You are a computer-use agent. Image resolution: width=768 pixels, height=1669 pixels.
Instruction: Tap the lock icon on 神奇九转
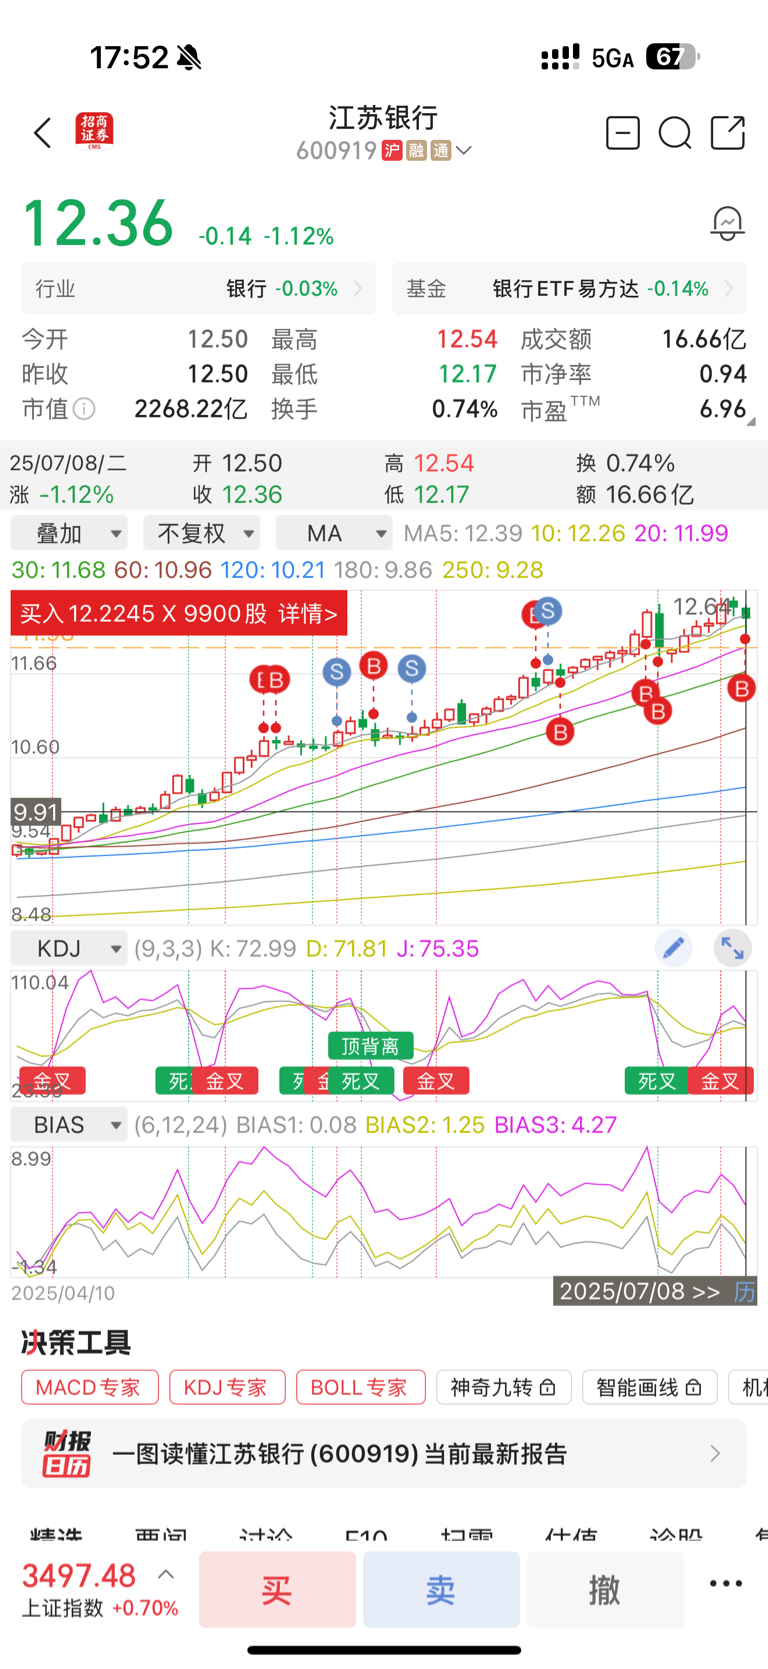[547, 1388]
